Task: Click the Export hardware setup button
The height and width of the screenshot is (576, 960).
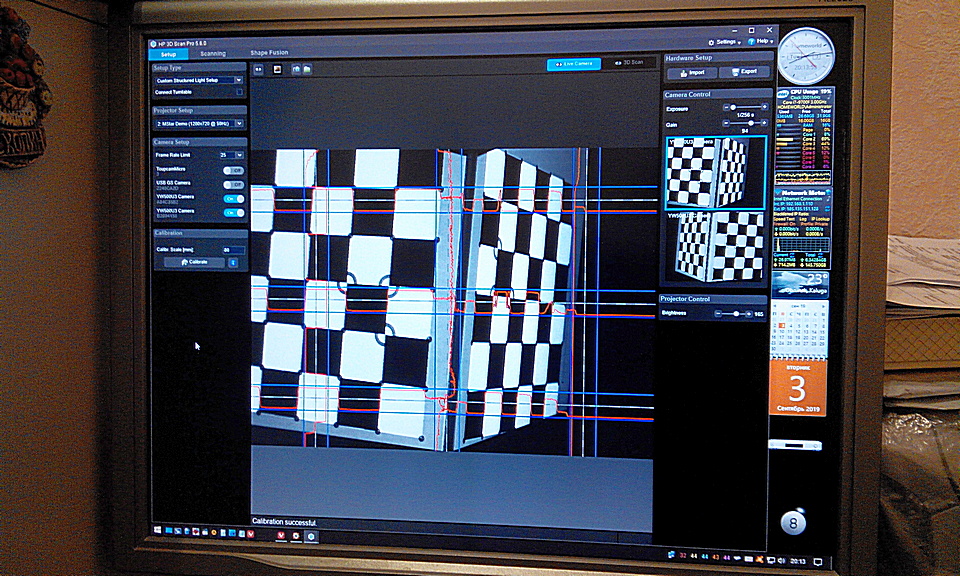Action: click(745, 73)
